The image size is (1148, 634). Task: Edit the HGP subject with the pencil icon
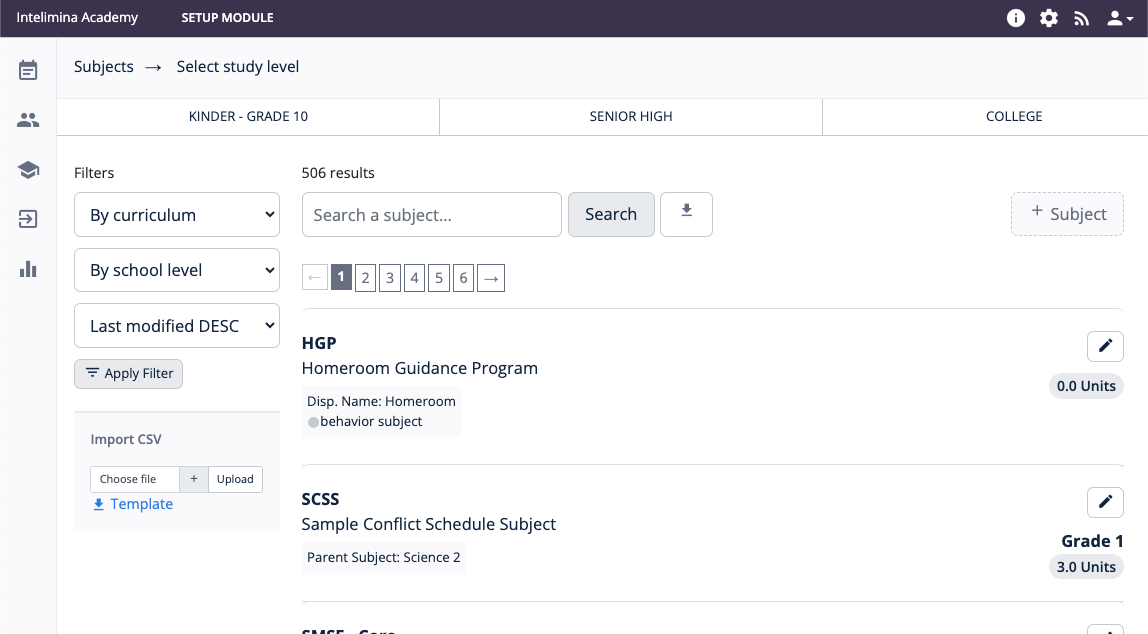(1105, 346)
